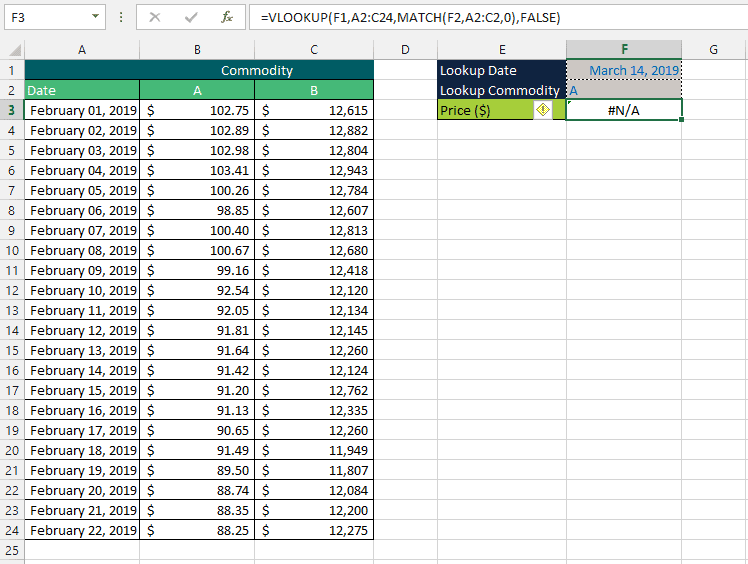Click price cell 92.54
The height and width of the screenshot is (564, 748).
coord(197,291)
